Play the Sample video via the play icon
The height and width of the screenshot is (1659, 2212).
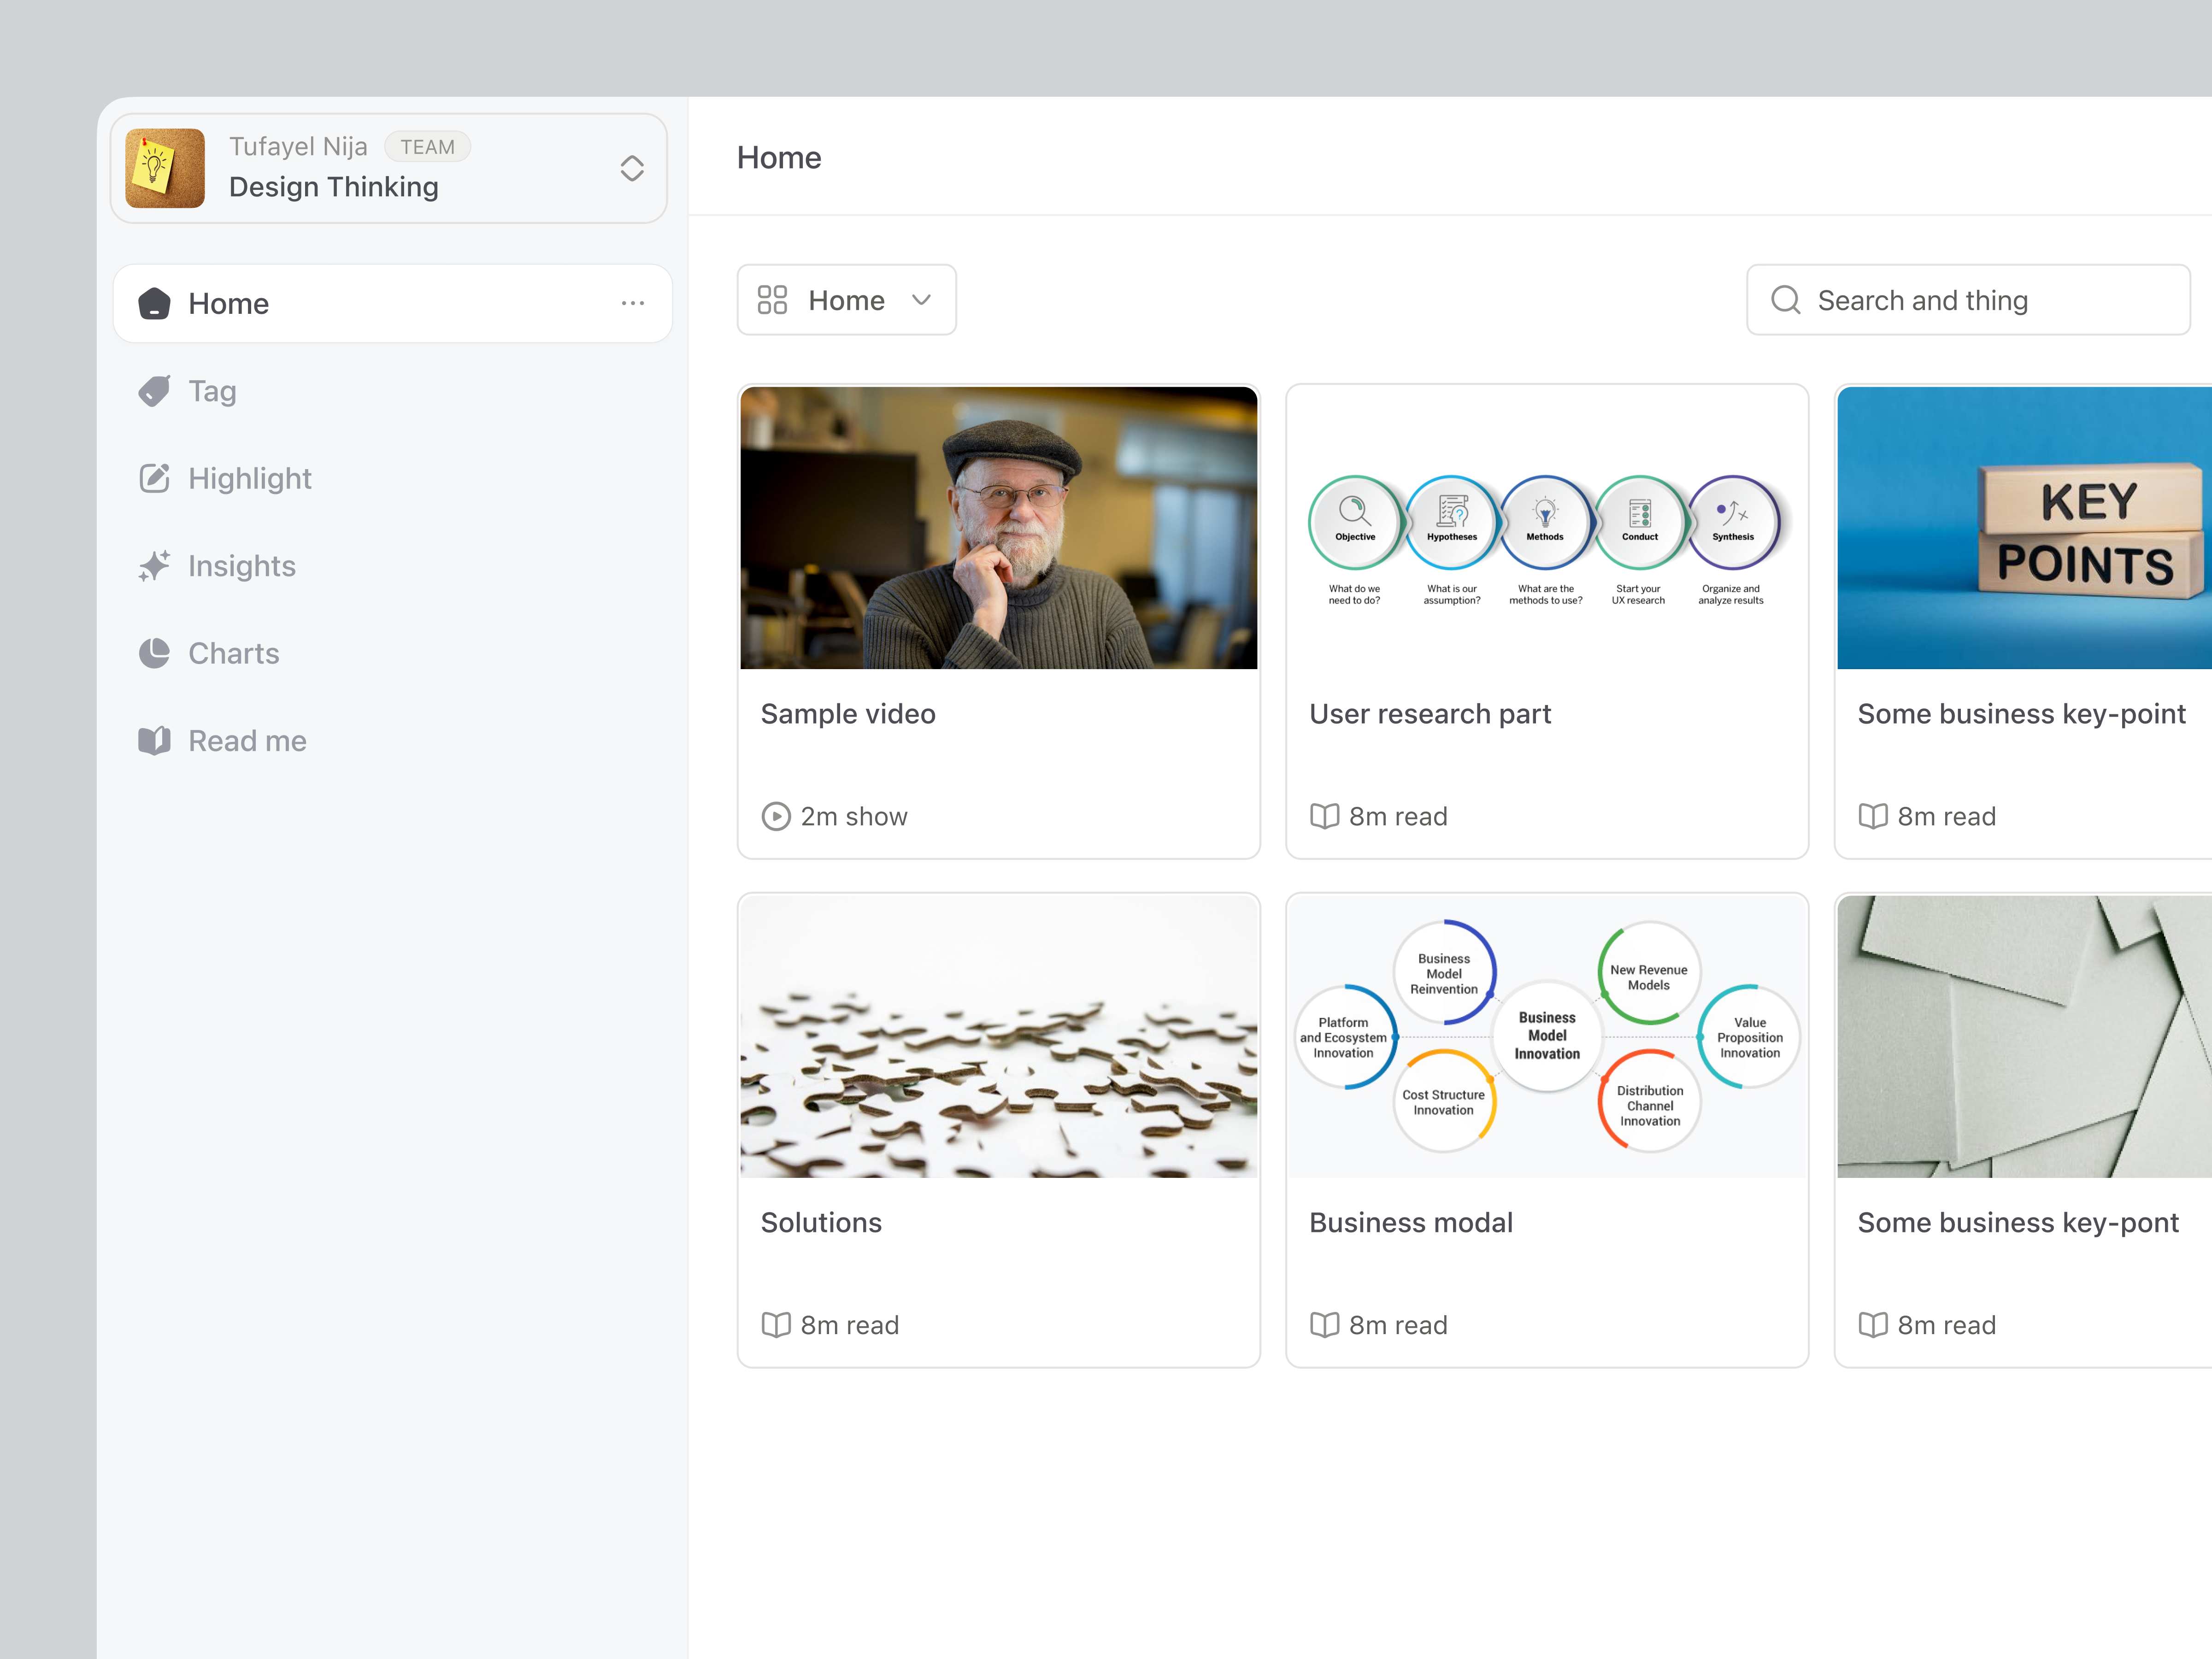(x=776, y=816)
